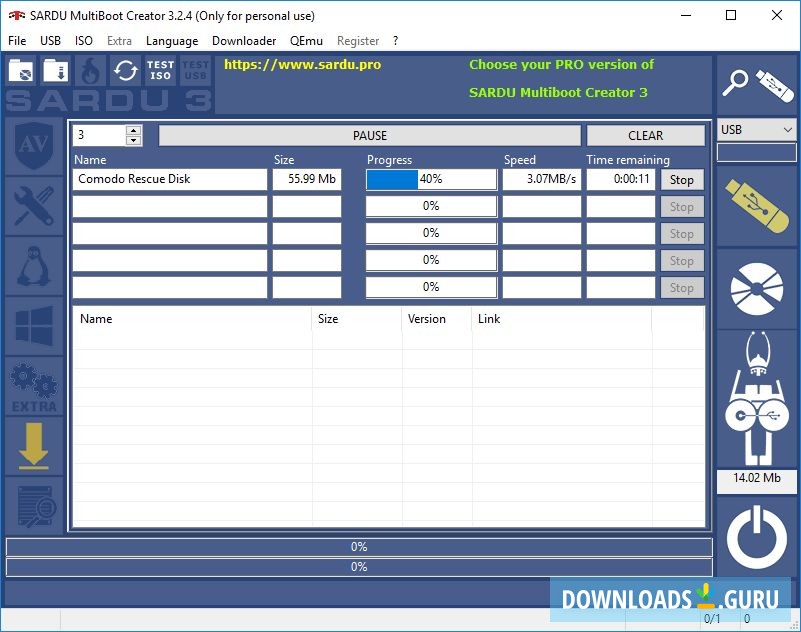
Task: Click the yellow download arrow icon
Action: (x=34, y=445)
